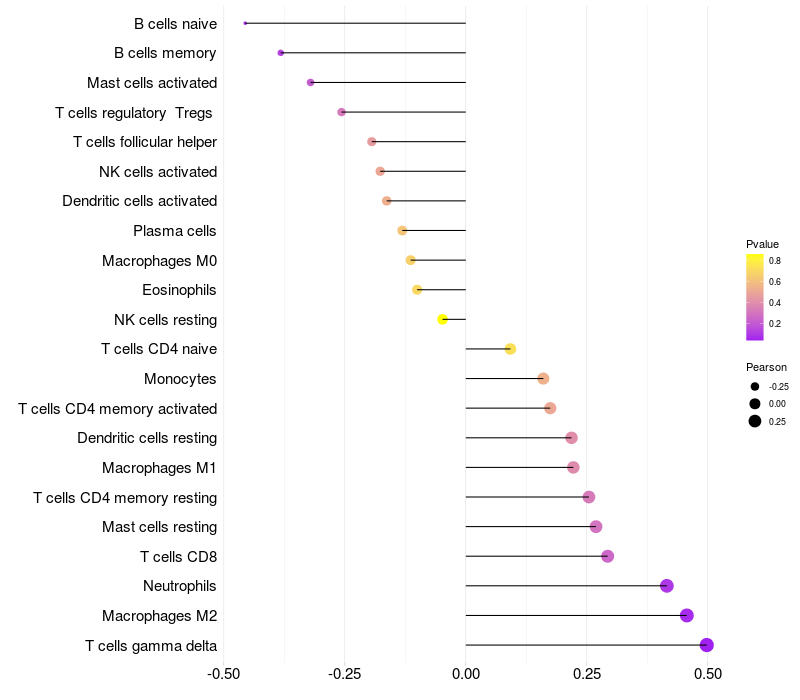Image resolution: width=800 pixels, height=700 pixels.
Task: Click the Mast cells activated axis label
Action: [152, 82]
